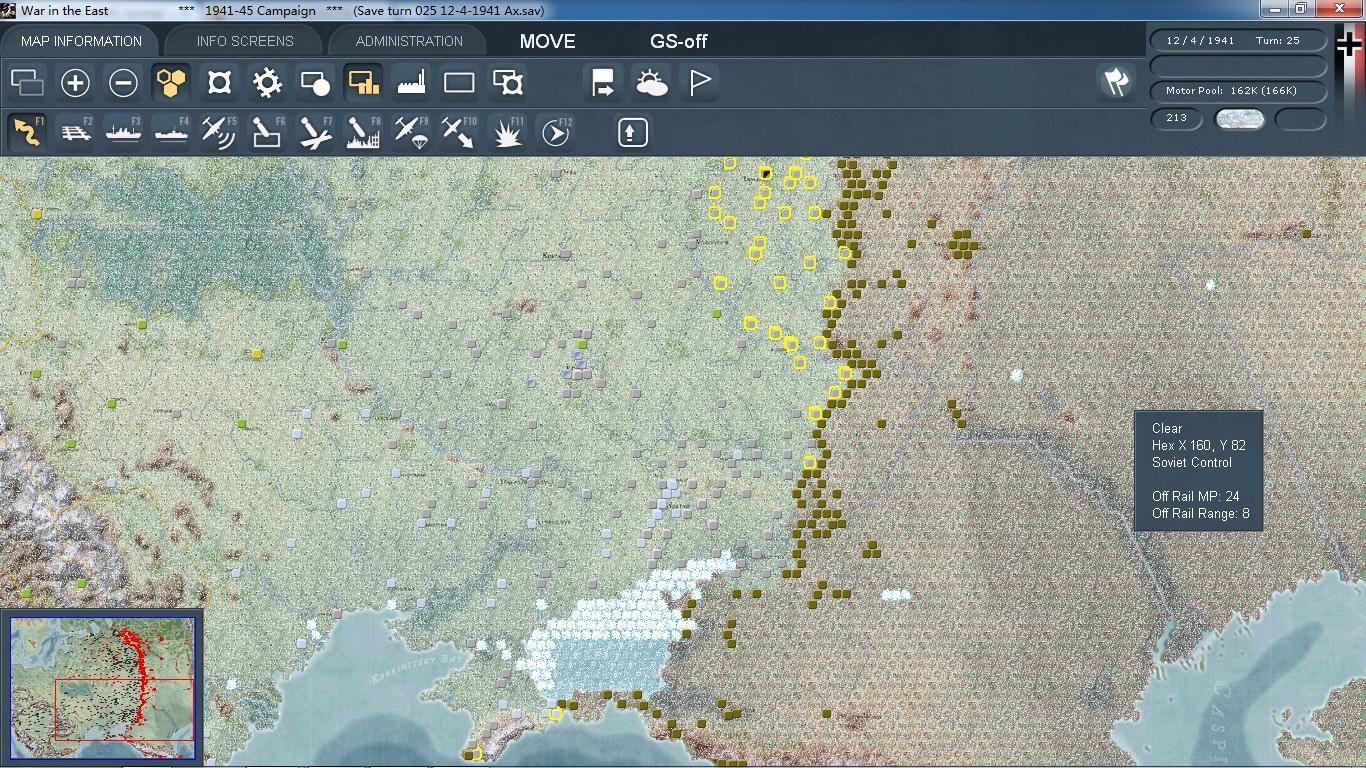Click the F12 circled arrow icon
Screen dimensions: 1366x768
coord(556,132)
